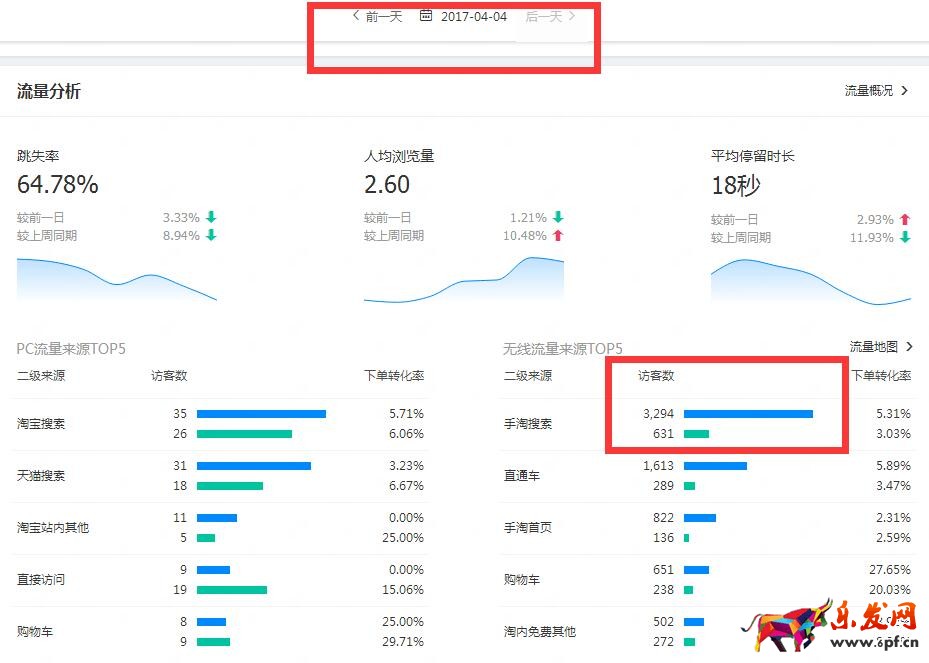Open the 2017-04-04 date picker field
Image resolution: width=929 pixels, height=663 pixels.
point(473,17)
